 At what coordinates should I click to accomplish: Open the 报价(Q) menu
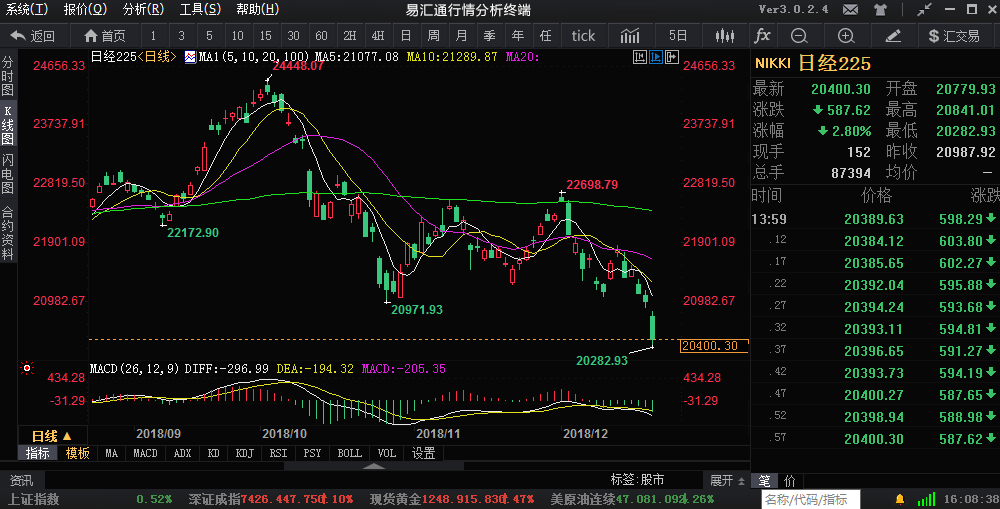pyautogui.click(x=85, y=10)
